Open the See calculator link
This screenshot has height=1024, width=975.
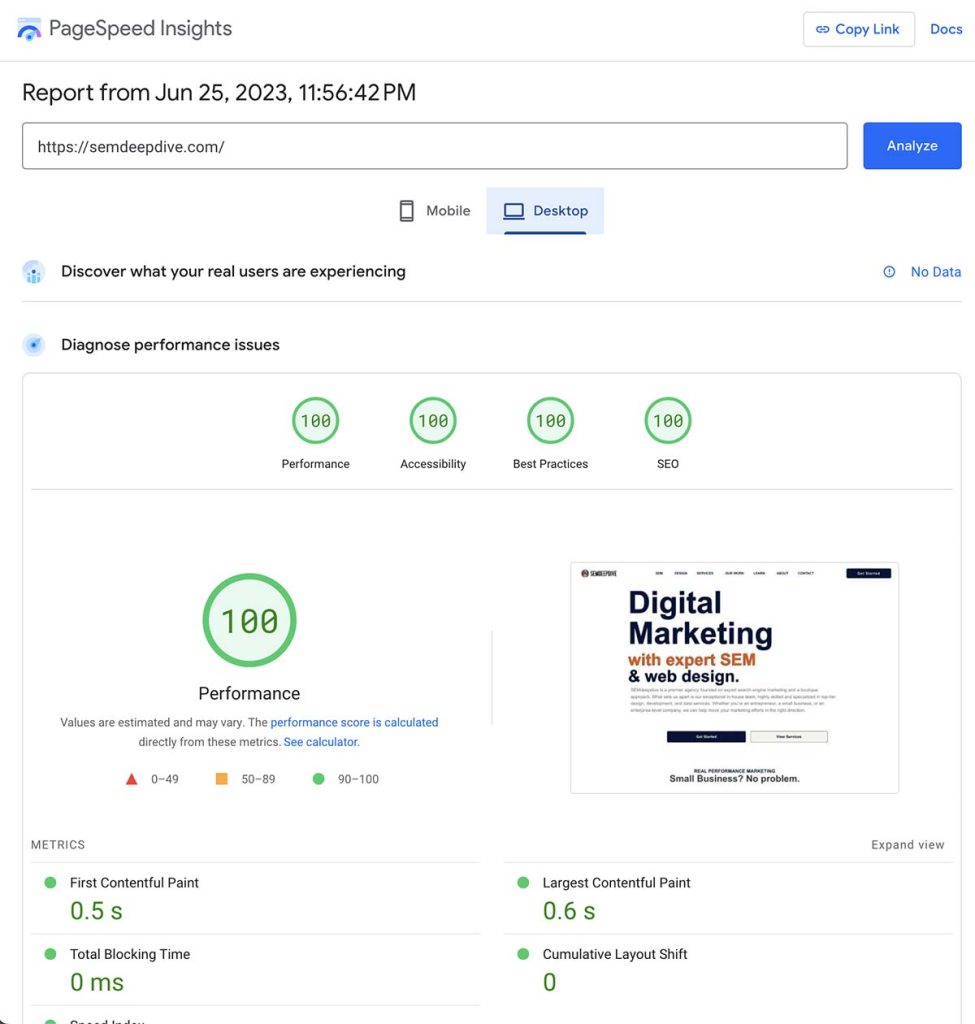(321, 742)
